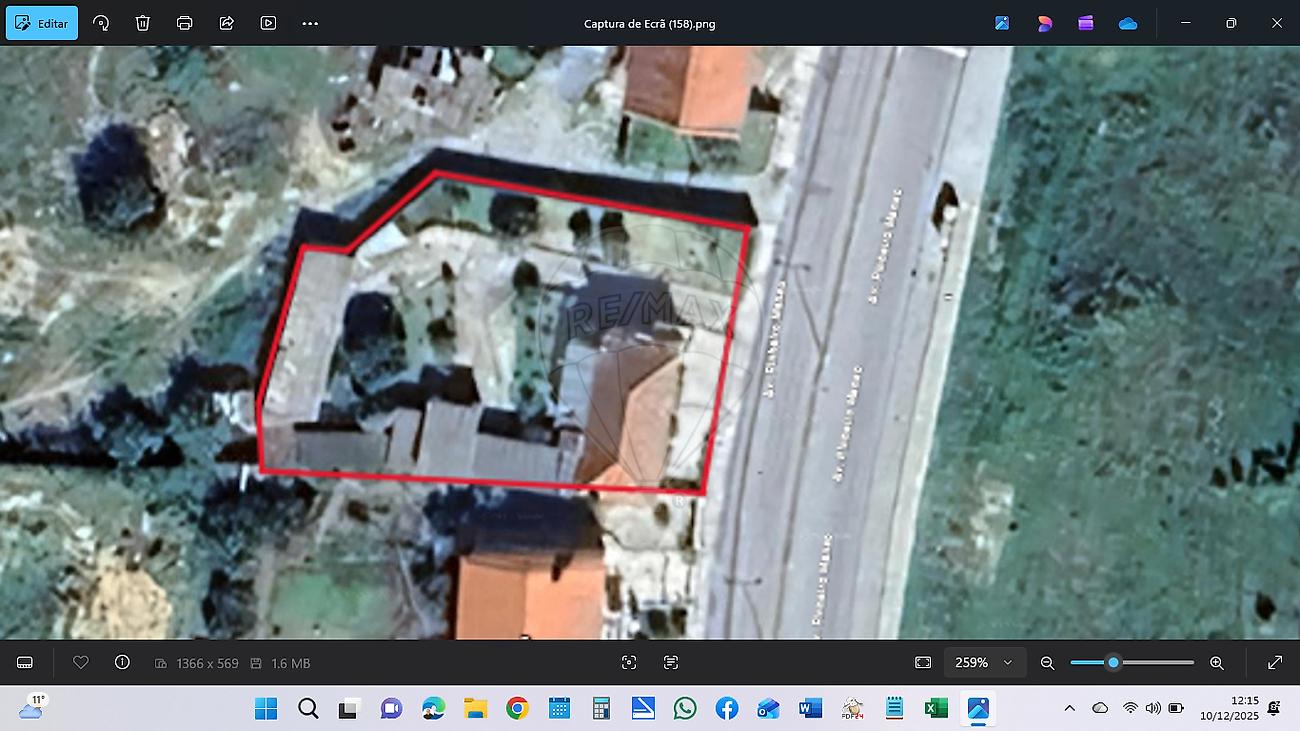
Task: Open the share icon in the top toolbar
Action: [227, 23]
